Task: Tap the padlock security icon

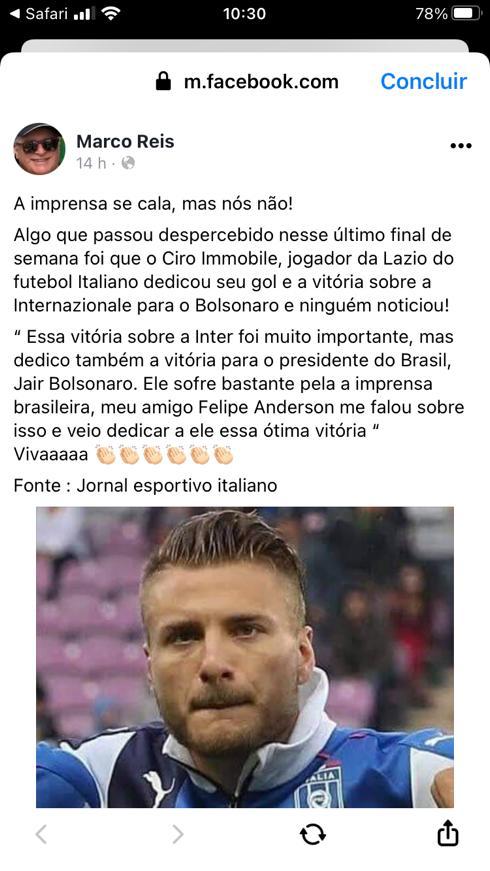Action: [x=163, y=81]
